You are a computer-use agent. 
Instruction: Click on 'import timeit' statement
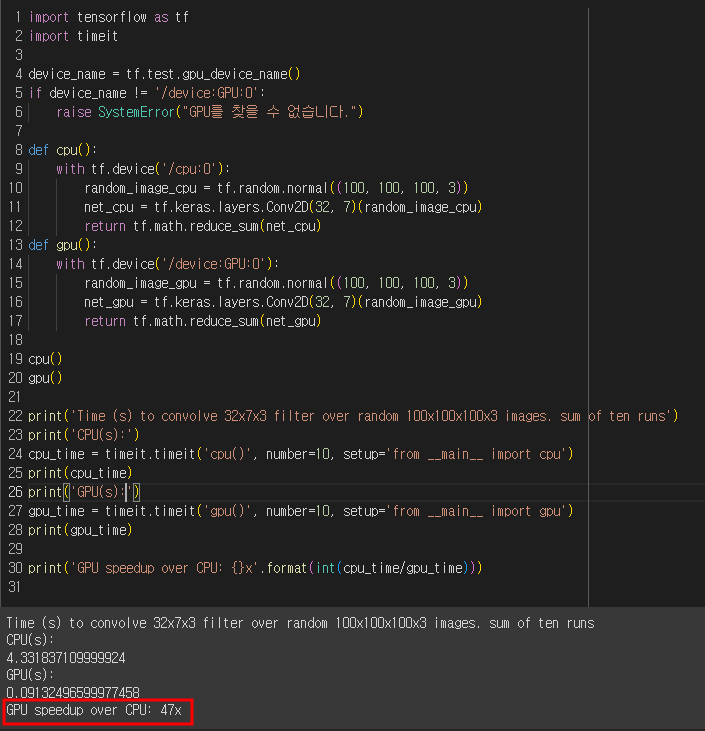coord(73,36)
